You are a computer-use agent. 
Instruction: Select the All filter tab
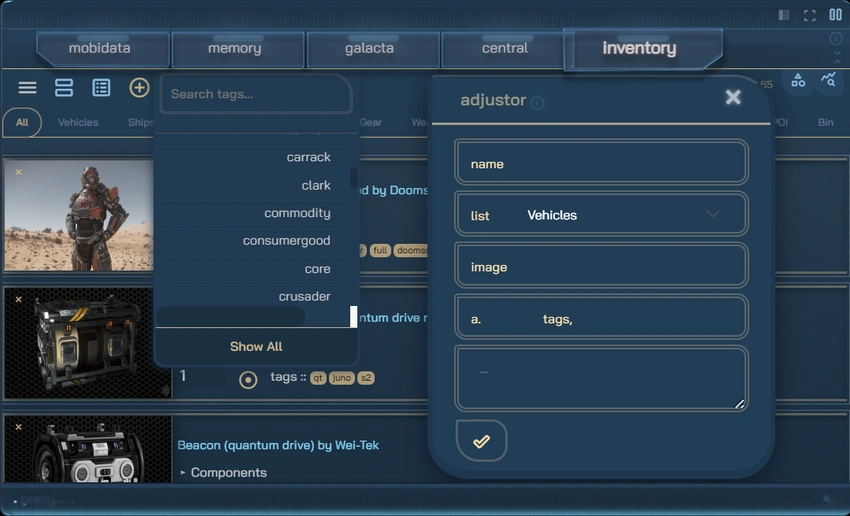tap(22, 122)
